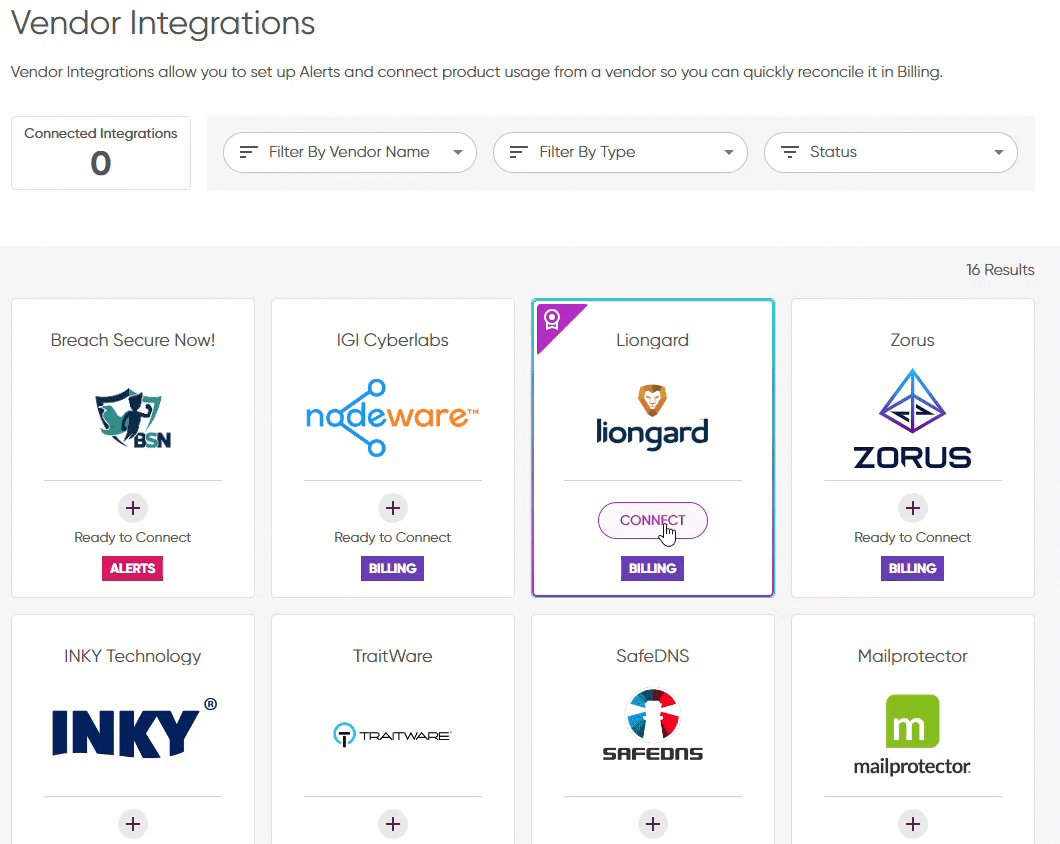Click the plus icon on INKY Technology card
The width and height of the screenshot is (1060, 844).
133,824
